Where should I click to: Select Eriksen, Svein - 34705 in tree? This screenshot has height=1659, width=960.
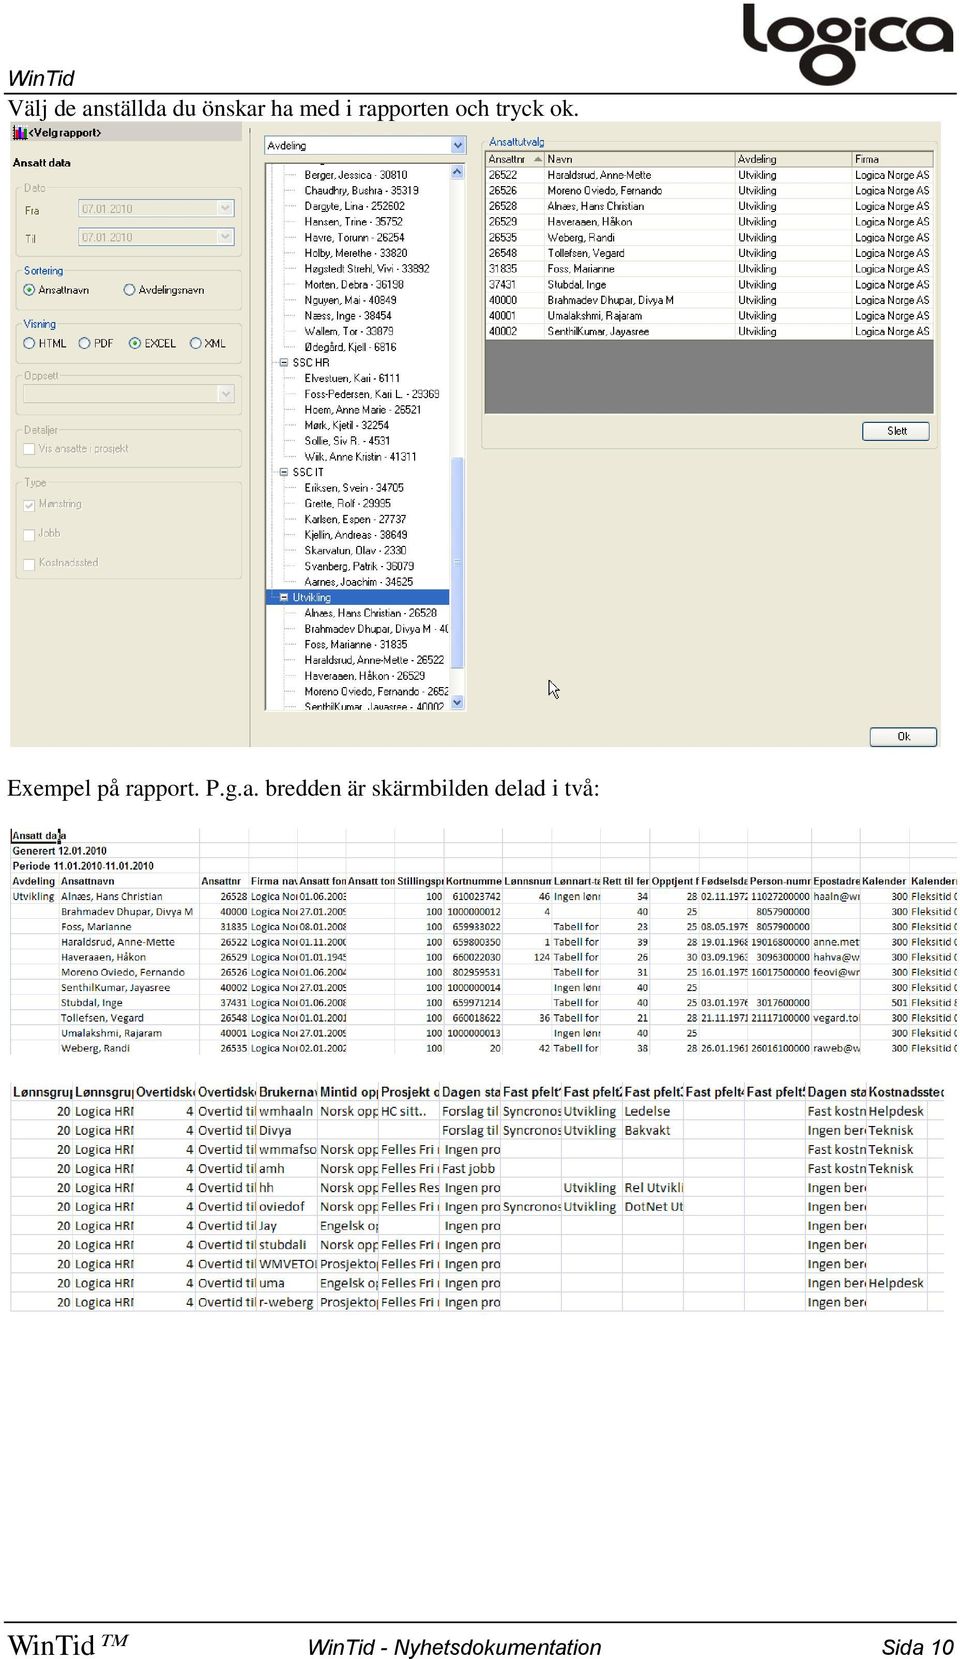[354, 488]
